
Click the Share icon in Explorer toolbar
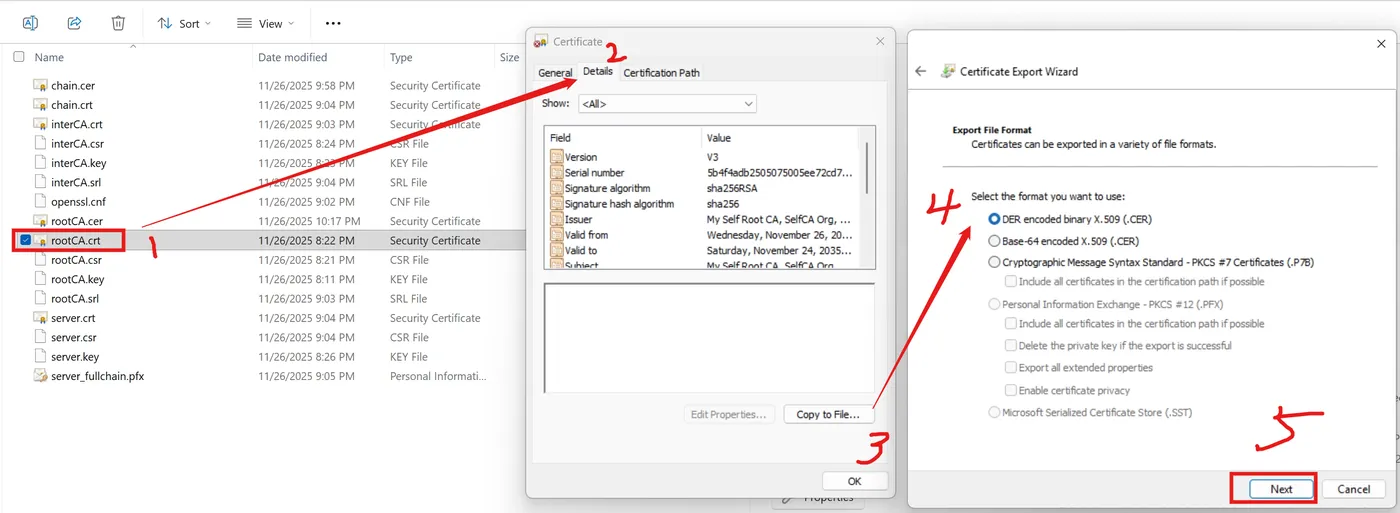point(74,23)
